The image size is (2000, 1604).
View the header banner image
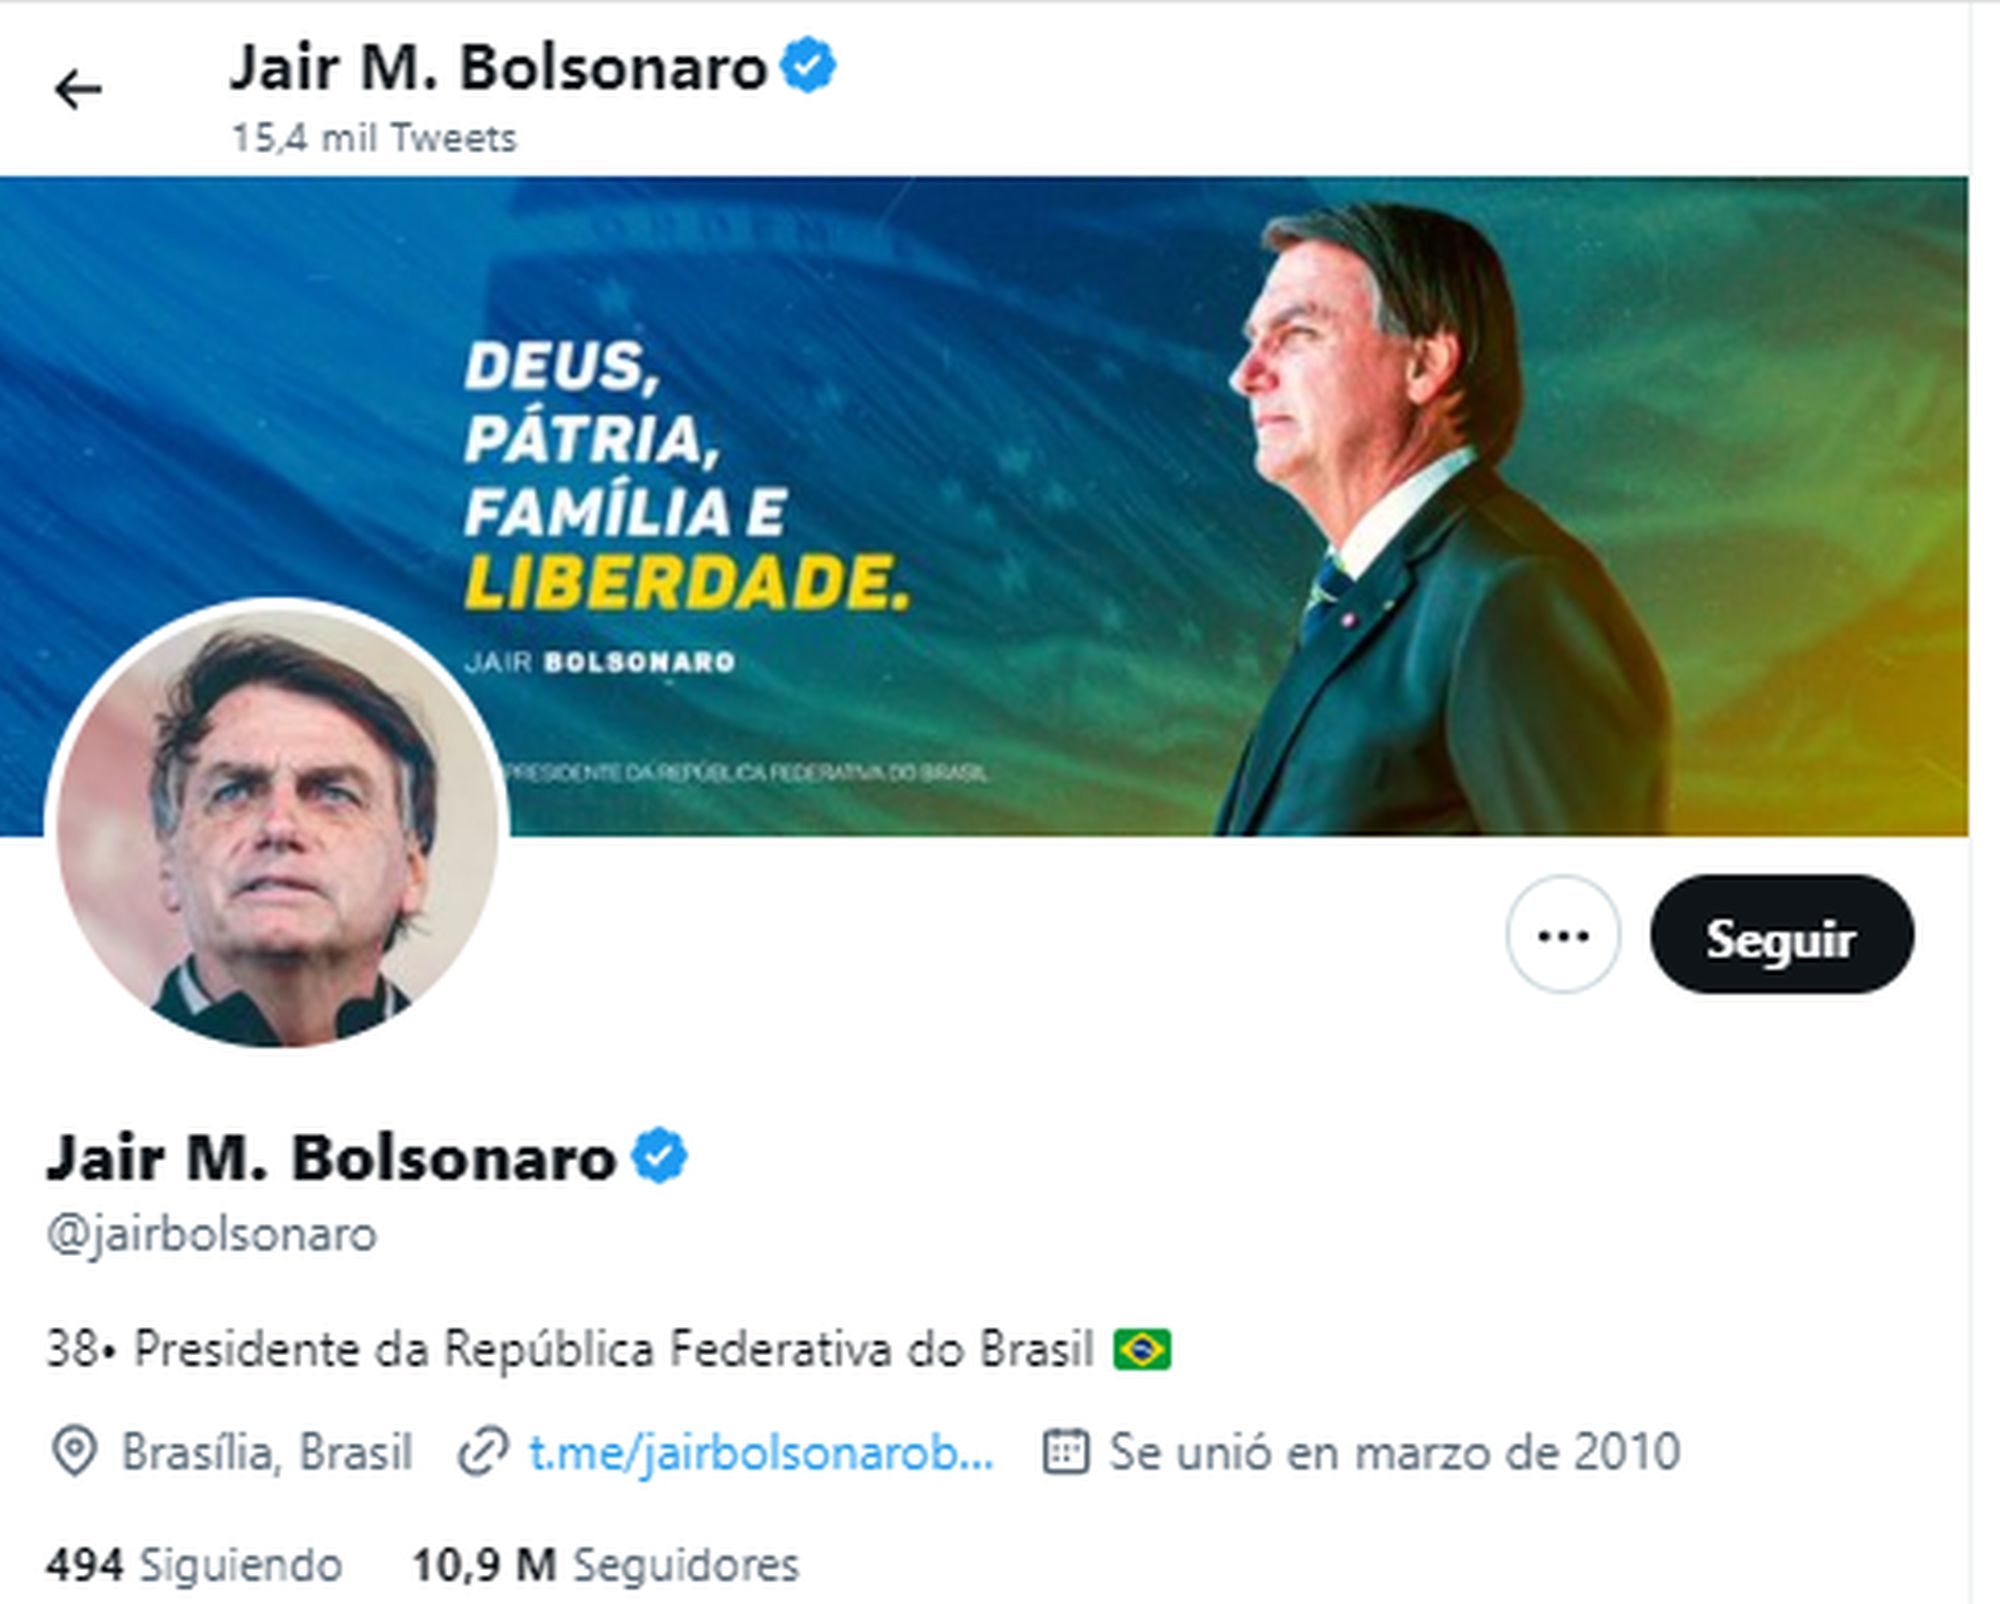pyautogui.click(x=984, y=506)
